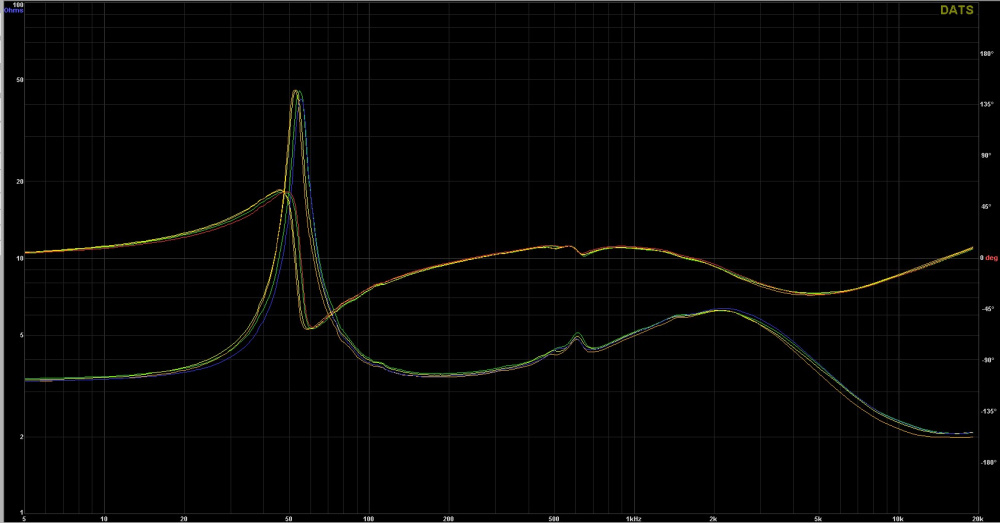Image resolution: width=1000 pixels, height=523 pixels.
Task: Click the 180° phase axis label
Action: 985,54
